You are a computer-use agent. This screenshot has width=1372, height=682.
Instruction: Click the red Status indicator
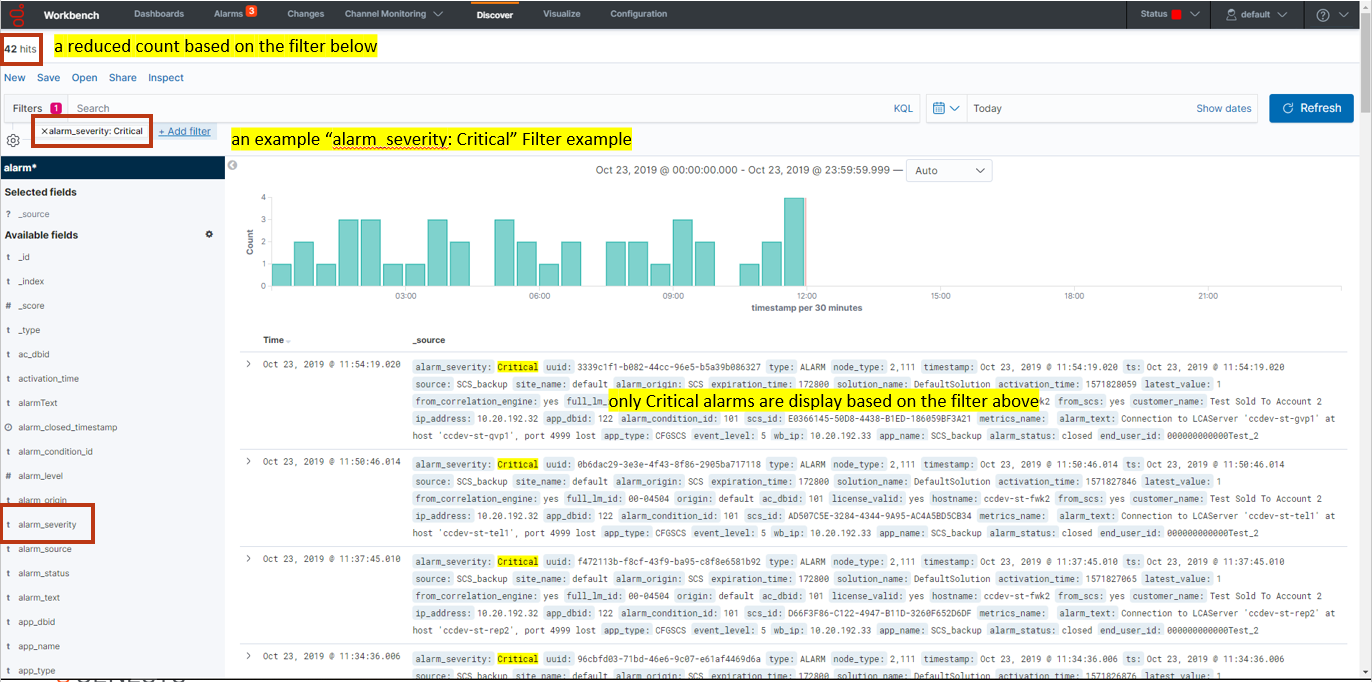[1176, 14]
